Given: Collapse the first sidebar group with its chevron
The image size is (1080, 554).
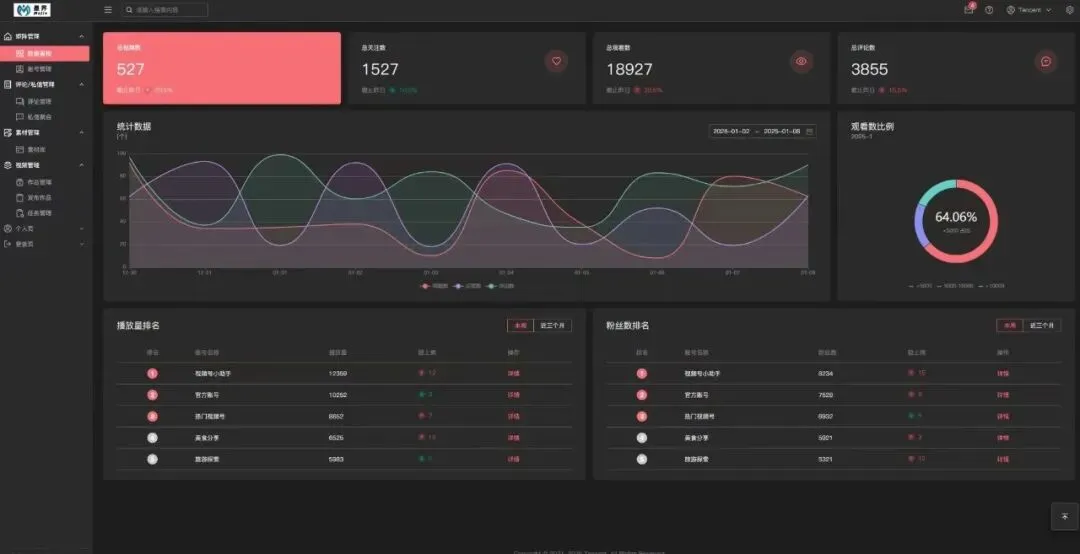Looking at the screenshot, I should coord(82,37).
